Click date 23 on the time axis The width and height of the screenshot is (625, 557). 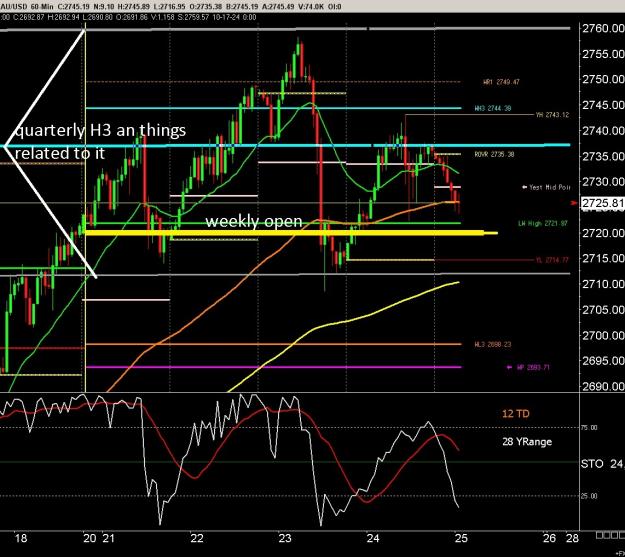pos(285,538)
